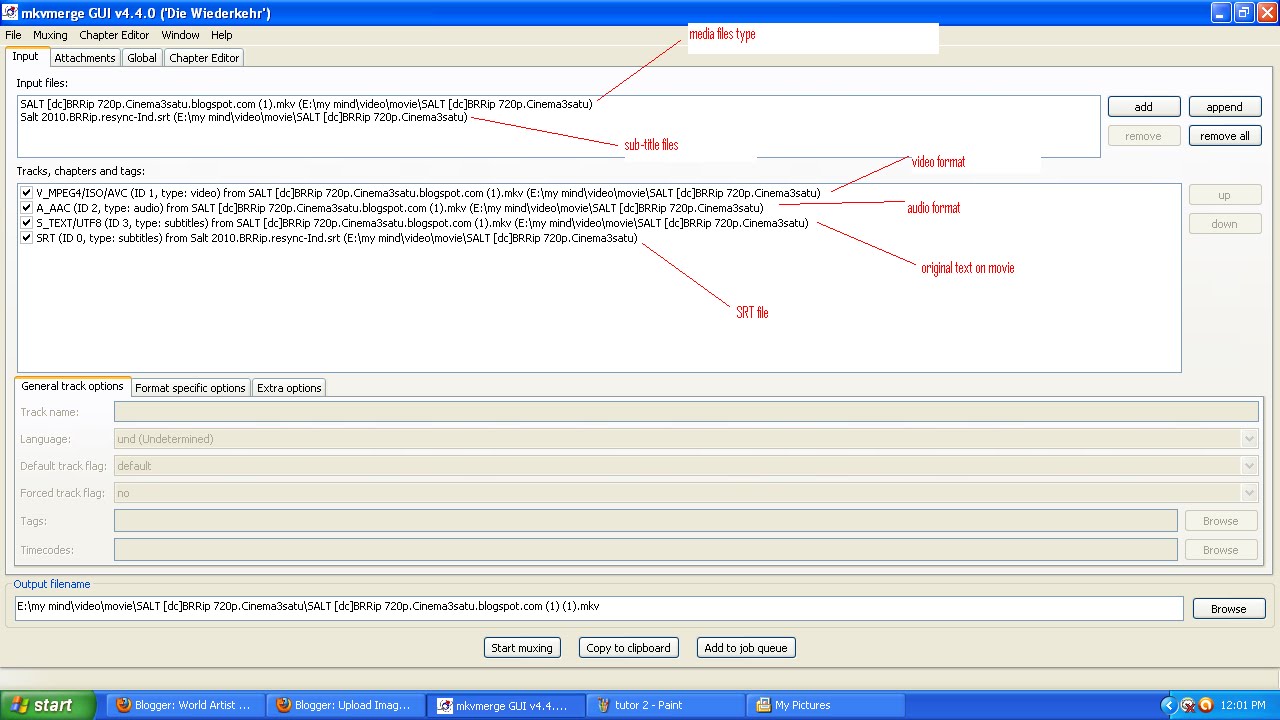
Task: Click the taskbar clock 12:01 PM
Action: [x=1243, y=705]
